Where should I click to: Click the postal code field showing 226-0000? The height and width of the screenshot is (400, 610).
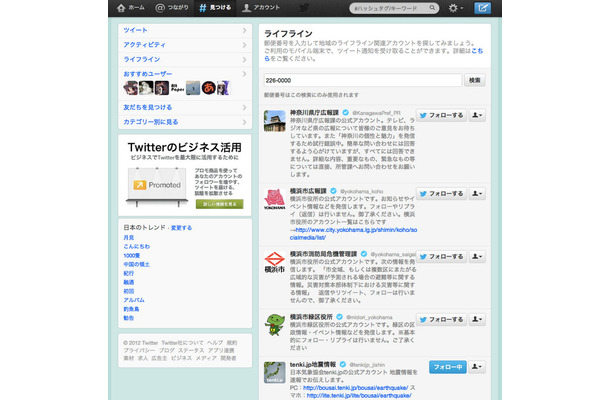363,81
